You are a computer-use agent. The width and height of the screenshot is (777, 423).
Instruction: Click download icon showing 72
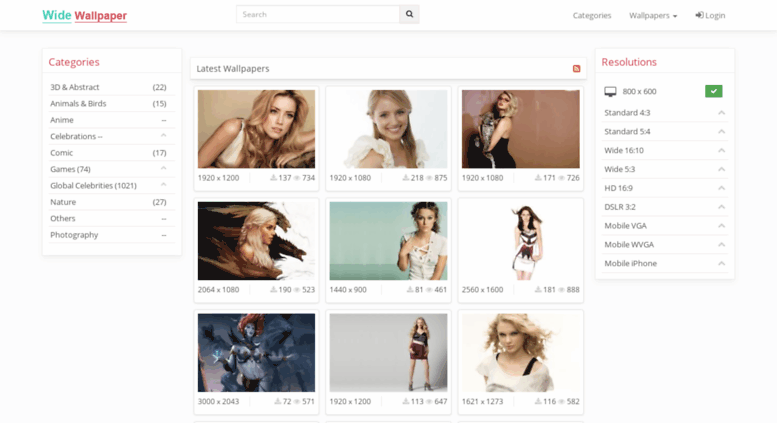(278, 401)
